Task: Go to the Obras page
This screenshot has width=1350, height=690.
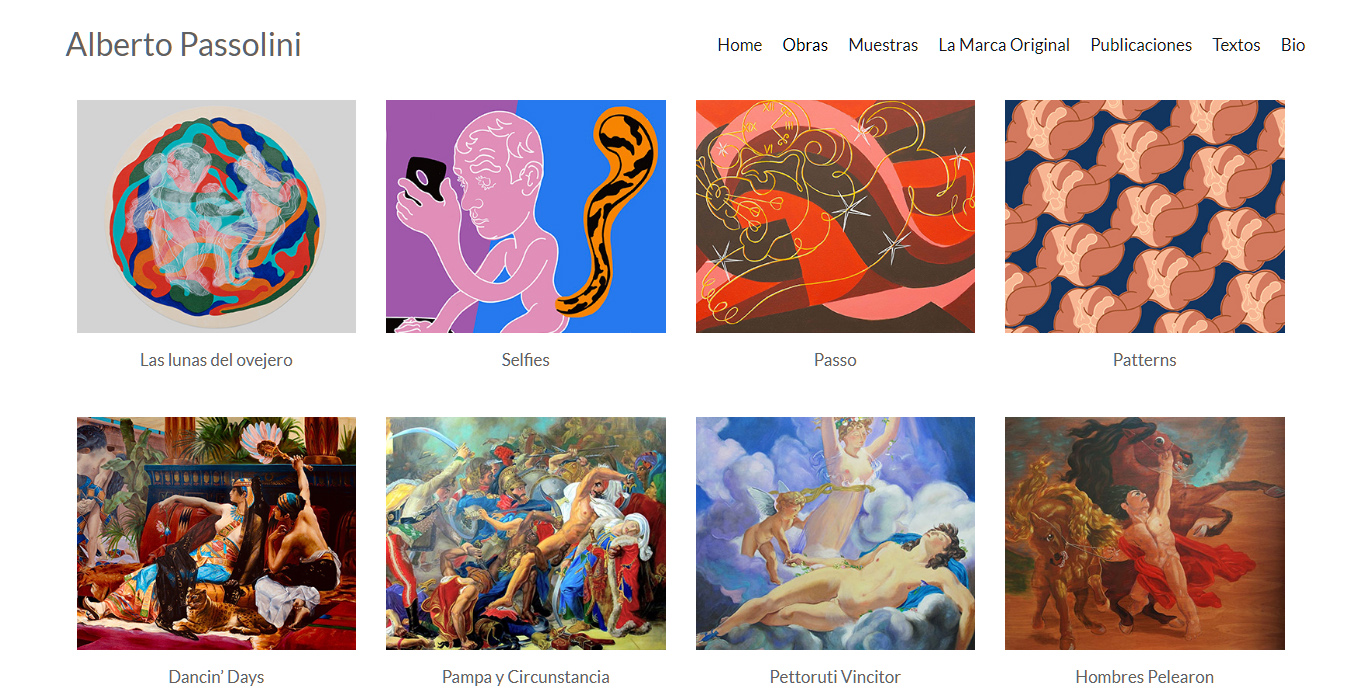Action: 805,45
